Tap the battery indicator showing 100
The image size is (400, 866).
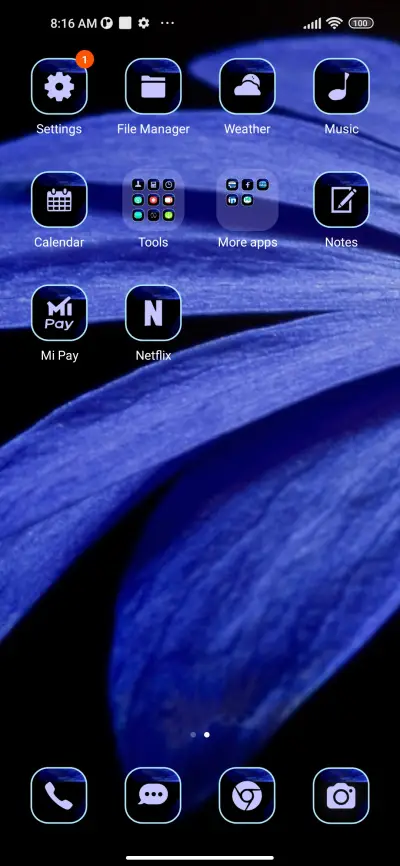(x=361, y=23)
